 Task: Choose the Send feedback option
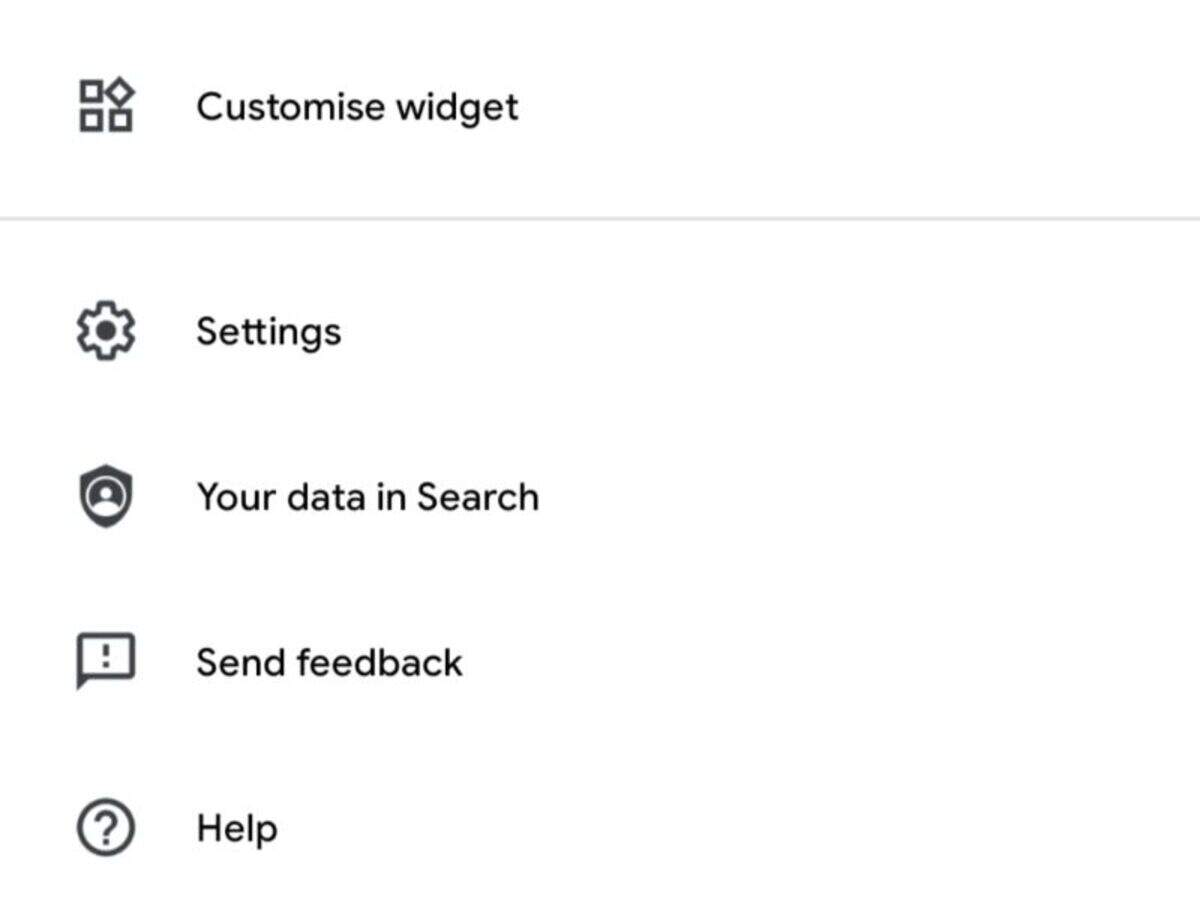tap(329, 662)
